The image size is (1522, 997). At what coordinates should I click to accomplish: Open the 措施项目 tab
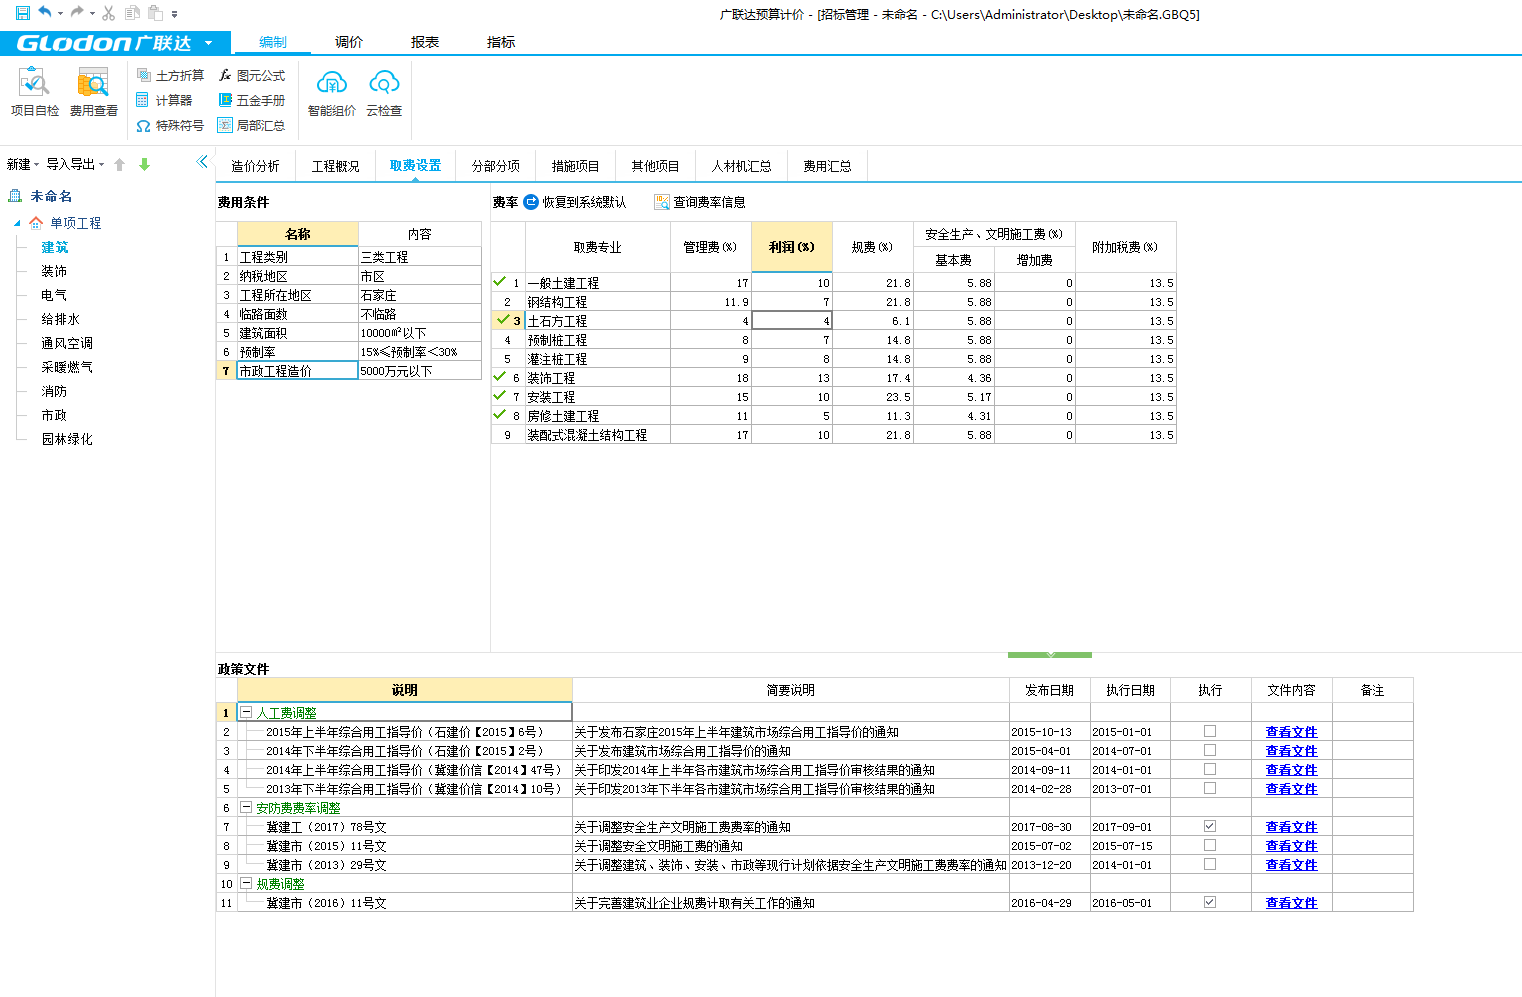click(x=575, y=166)
